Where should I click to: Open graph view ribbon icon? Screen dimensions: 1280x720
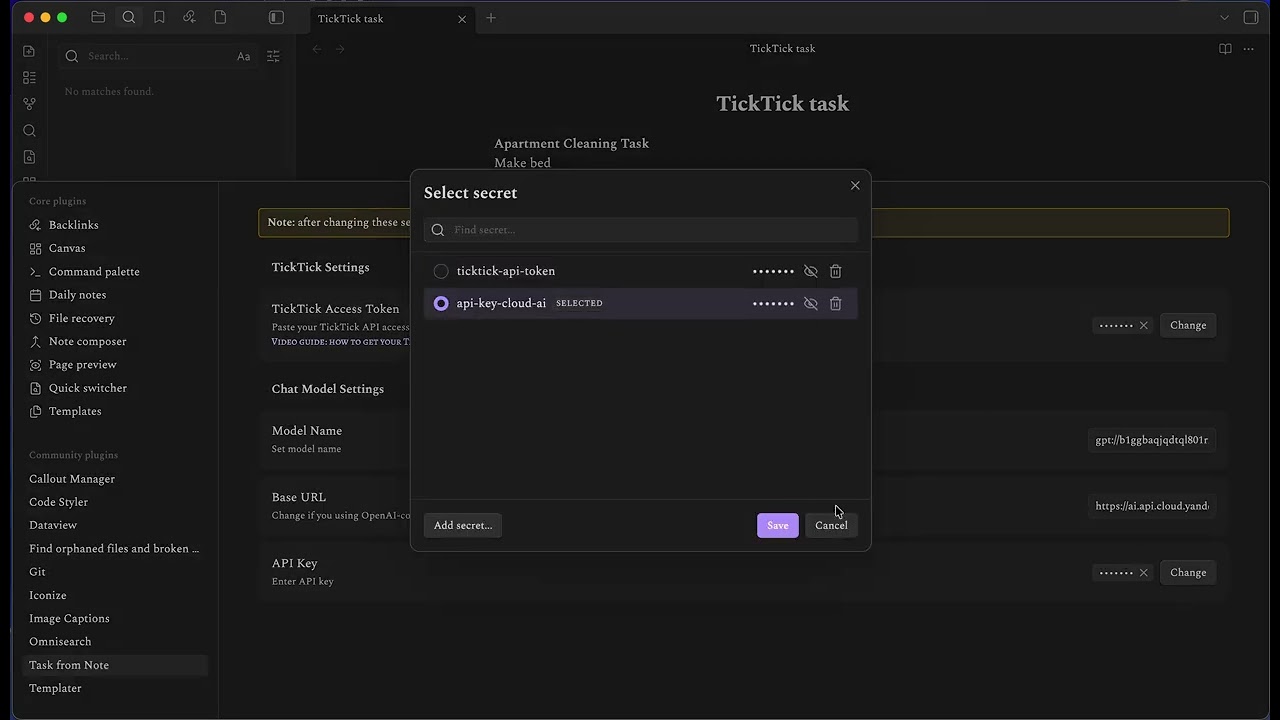click(x=29, y=103)
